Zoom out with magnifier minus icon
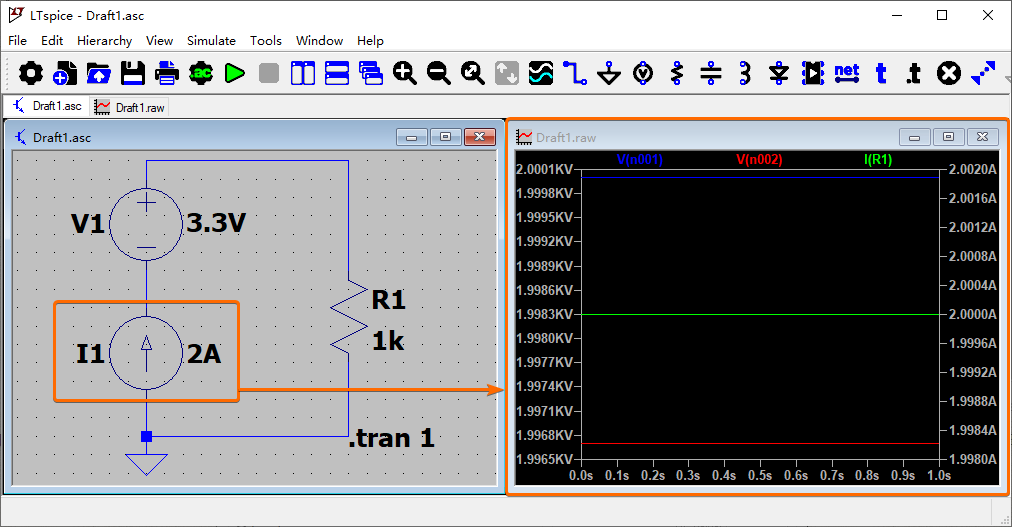Viewport: 1012px width, 527px height. pyautogui.click(x=439, y=74)
